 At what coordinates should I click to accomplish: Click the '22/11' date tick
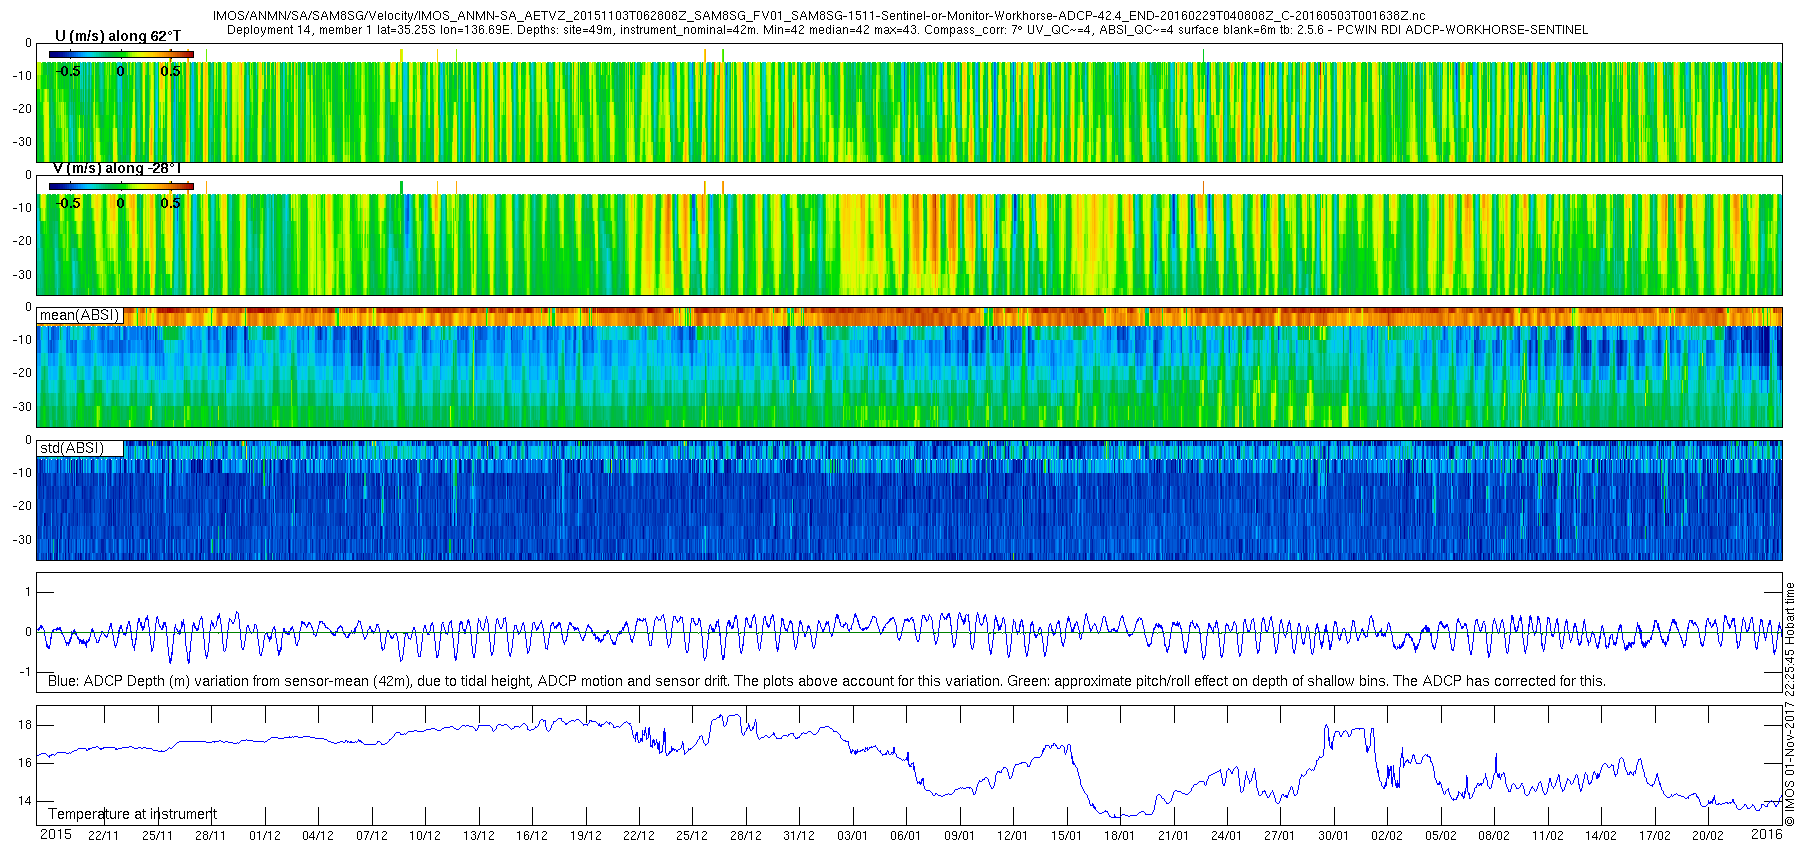[104, 836]
